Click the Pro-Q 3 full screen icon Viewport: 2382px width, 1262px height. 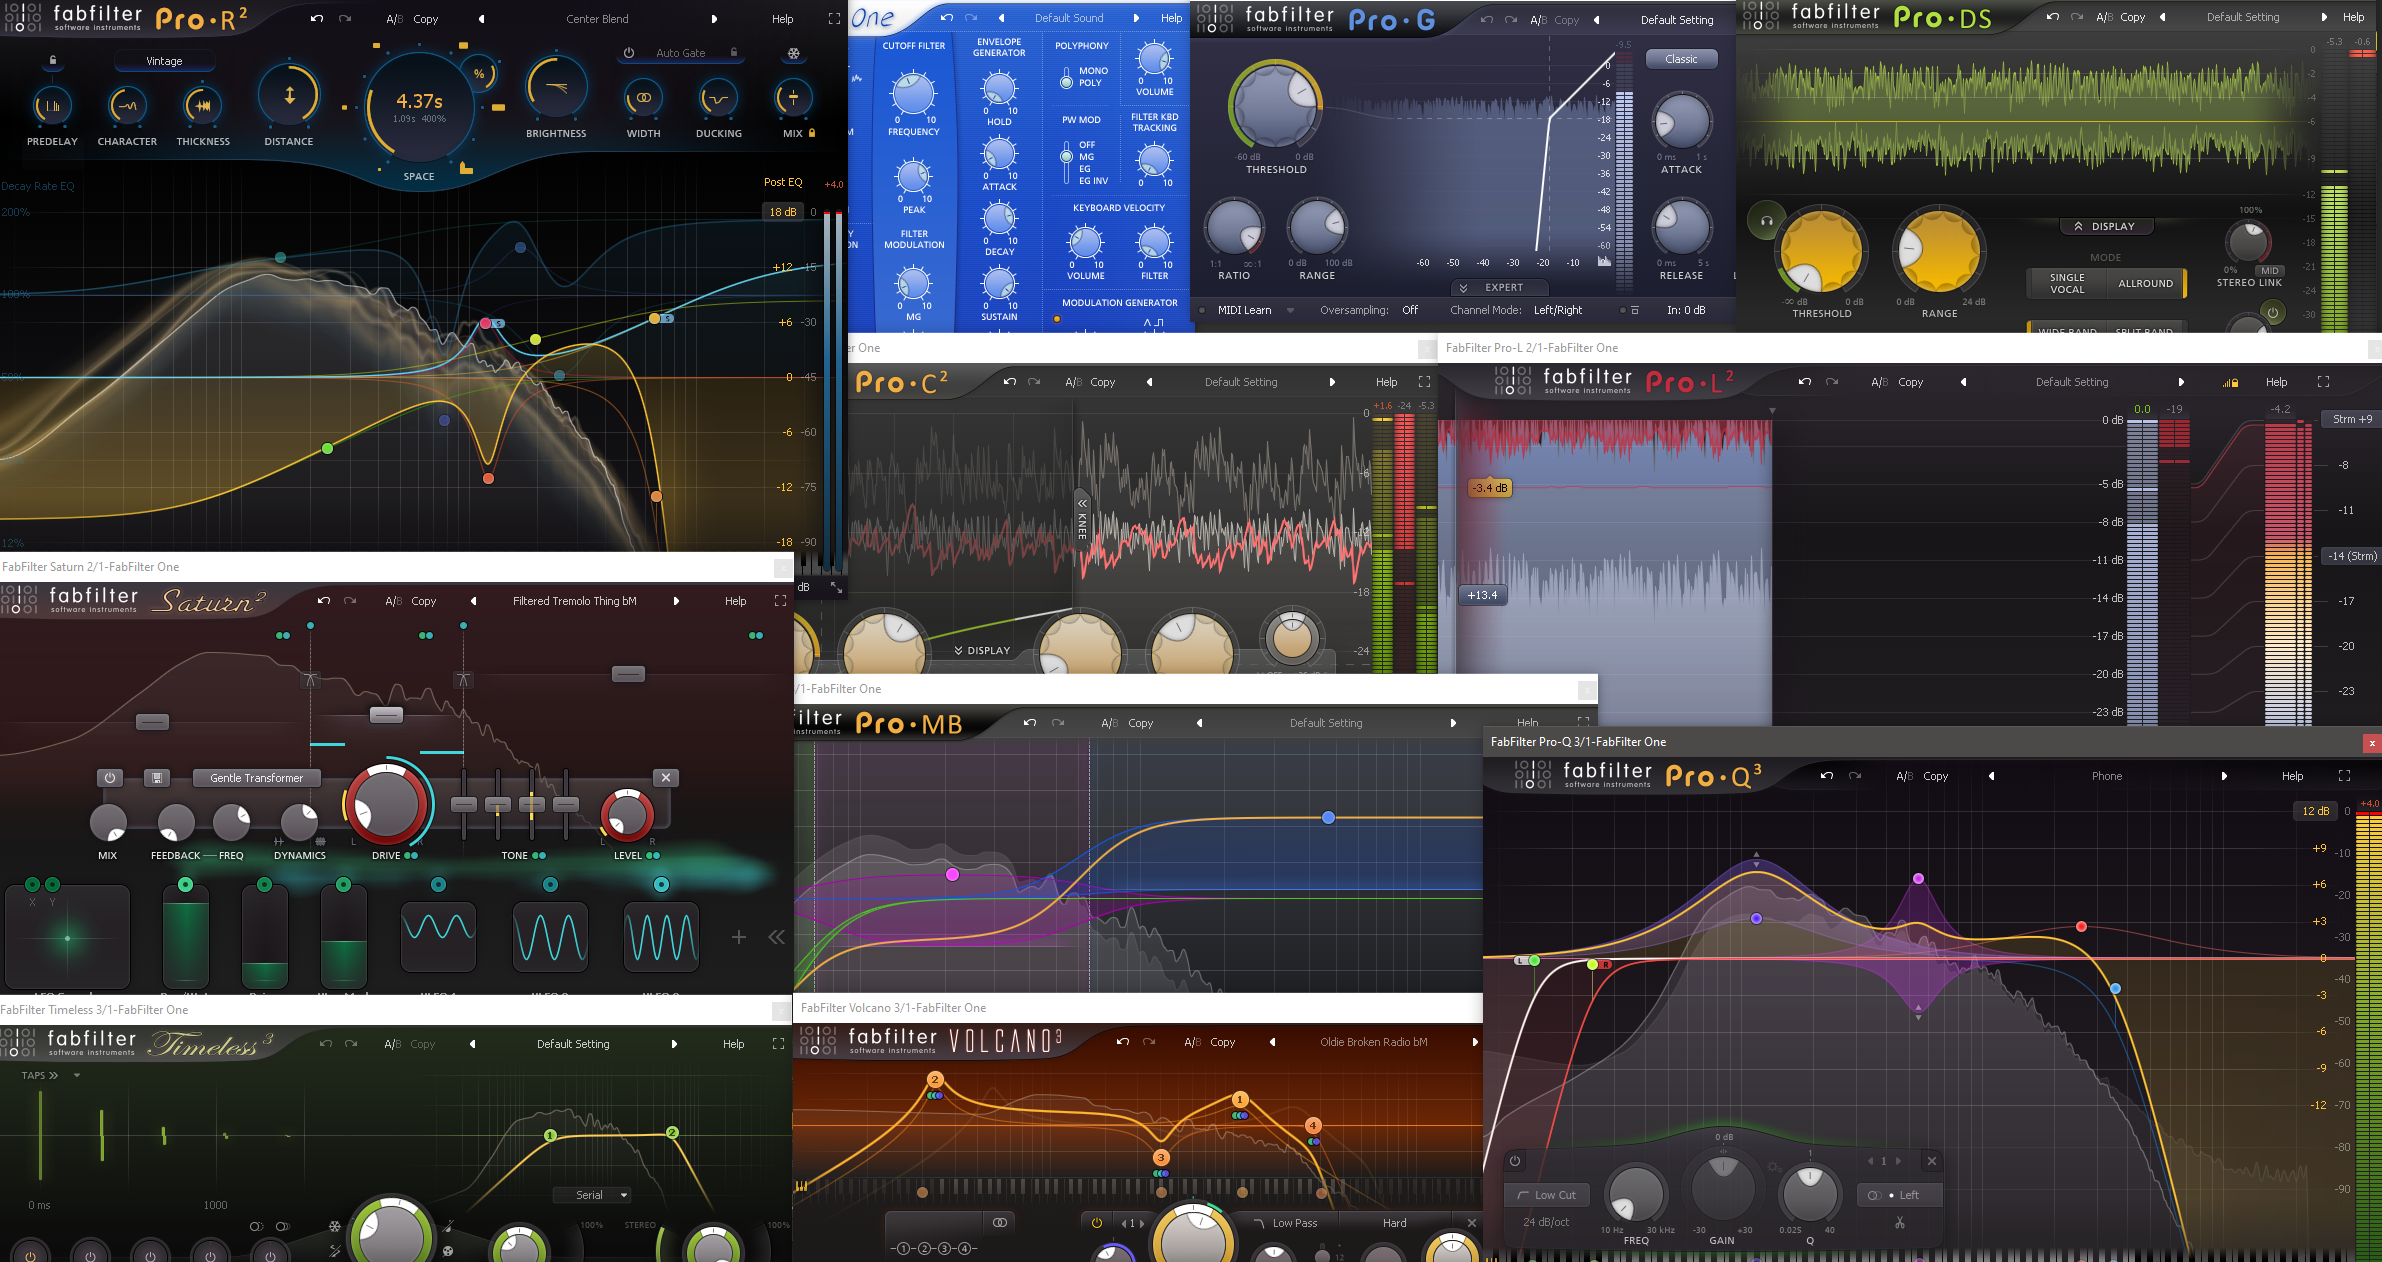pyautogui.click(x=2344, y=776)
